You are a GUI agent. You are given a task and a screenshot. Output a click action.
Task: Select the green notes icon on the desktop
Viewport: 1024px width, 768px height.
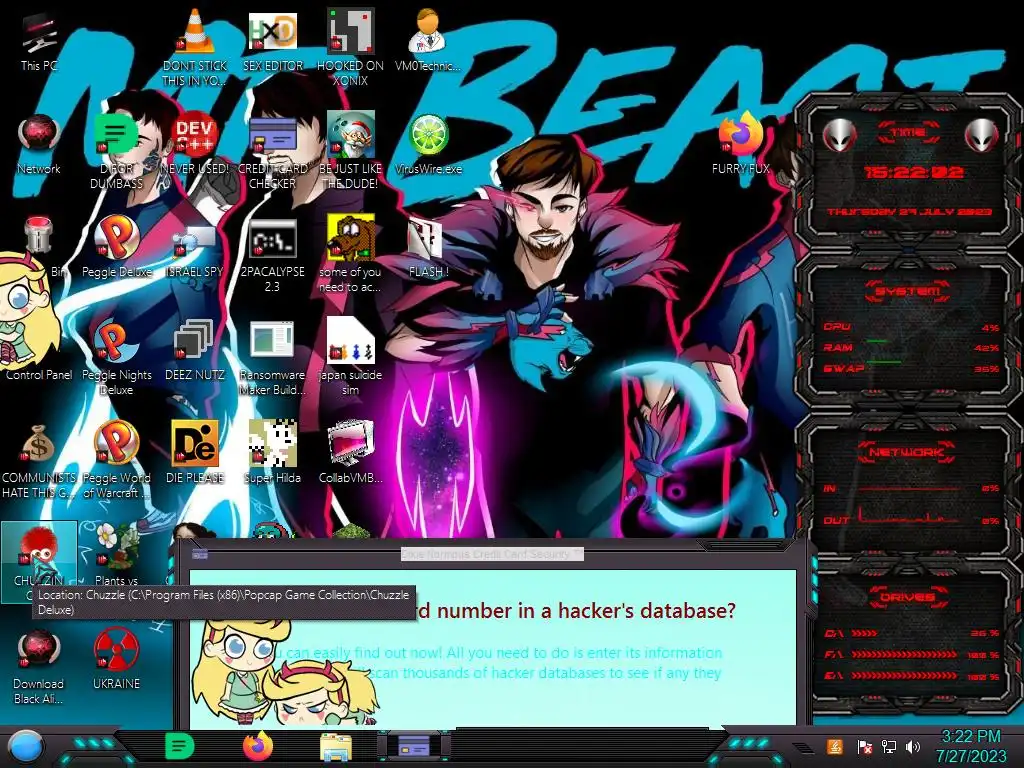116,152
